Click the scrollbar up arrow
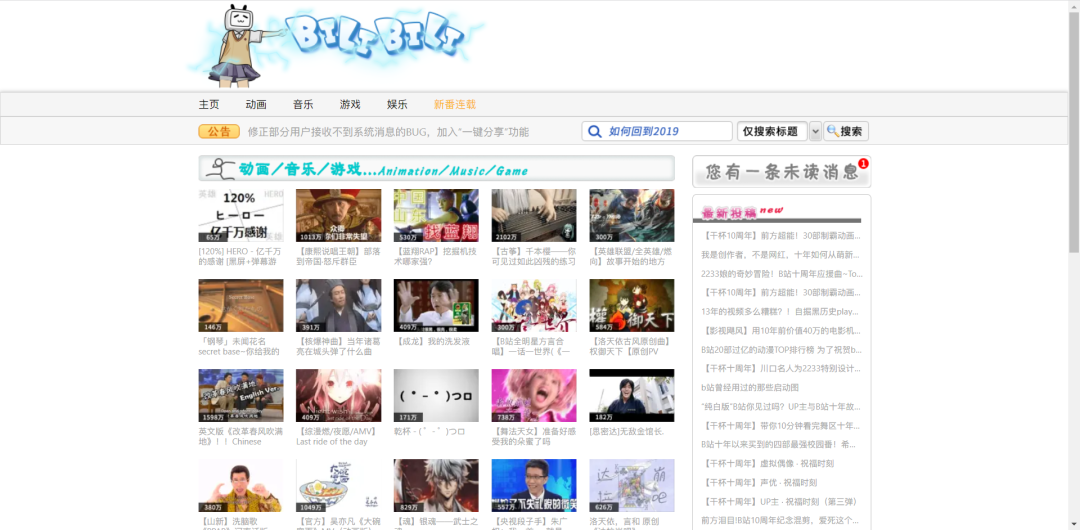The width and height of the screenshot is (1080, 530). click(1074, 6)
